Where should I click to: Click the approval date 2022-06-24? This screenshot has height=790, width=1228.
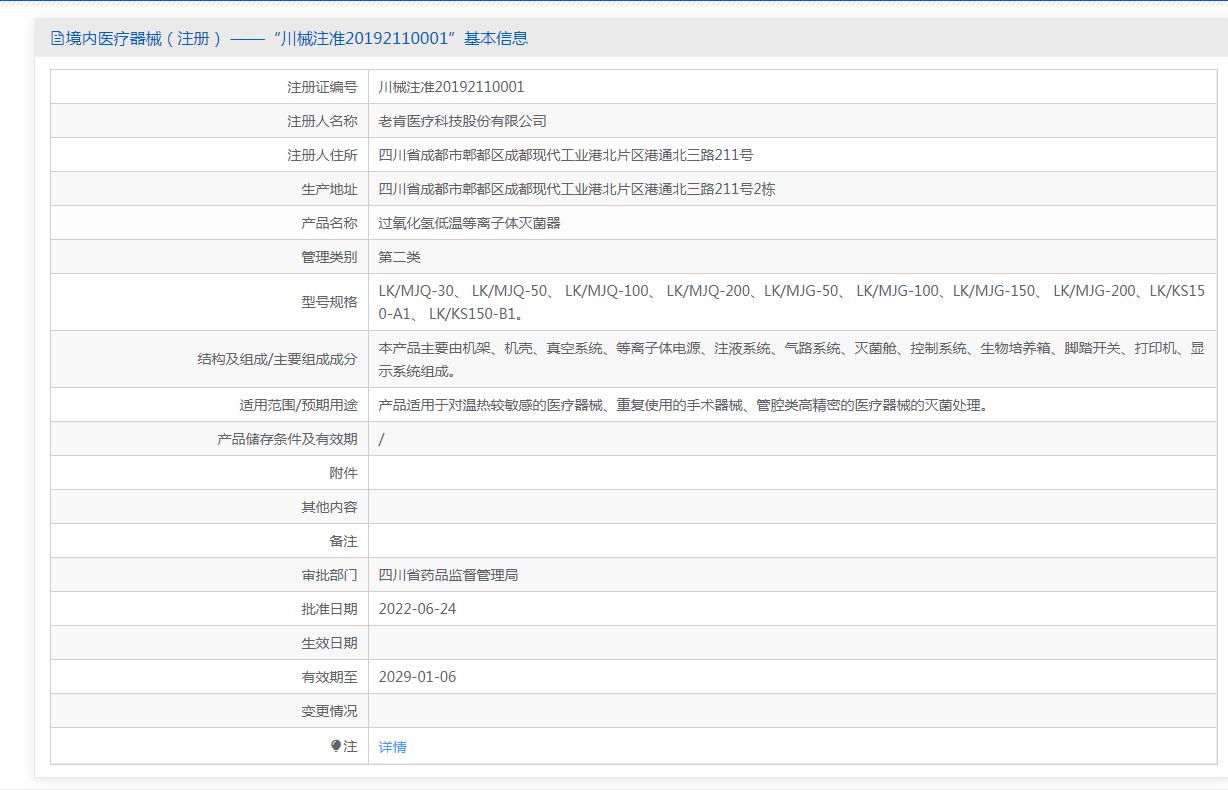pyautogui.click(x=417, y=609)
